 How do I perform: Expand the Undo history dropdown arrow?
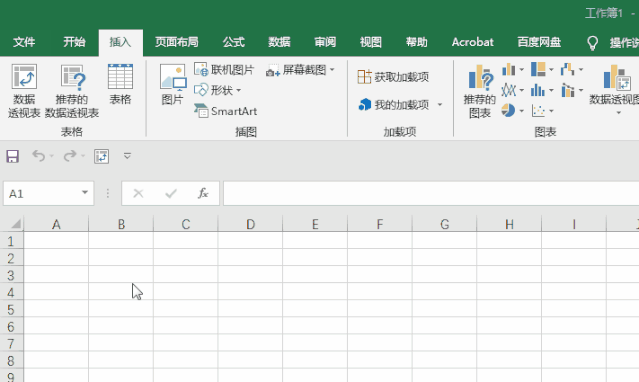51,156
